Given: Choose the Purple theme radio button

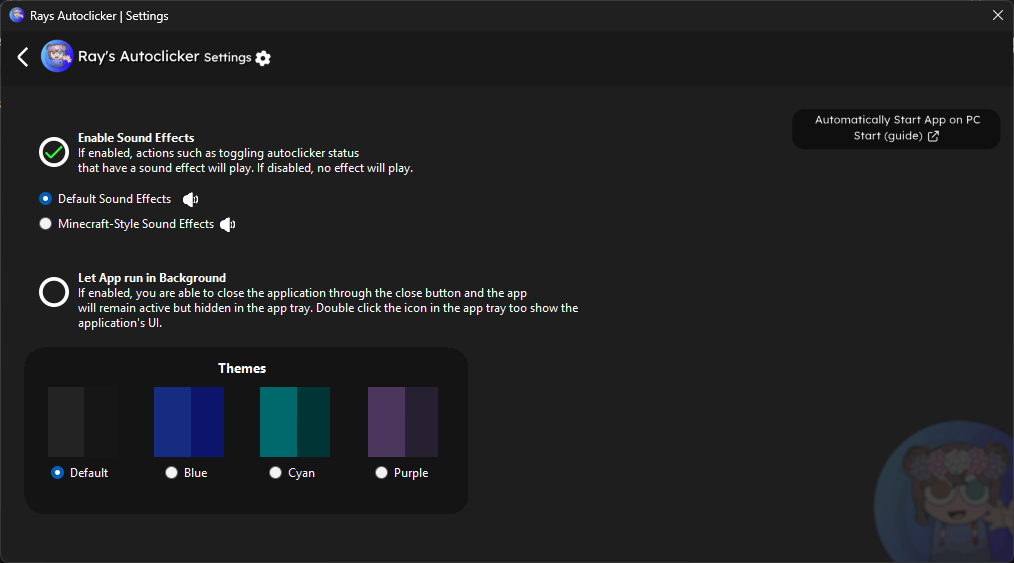Looking at the screenshot, I should 382,473.
